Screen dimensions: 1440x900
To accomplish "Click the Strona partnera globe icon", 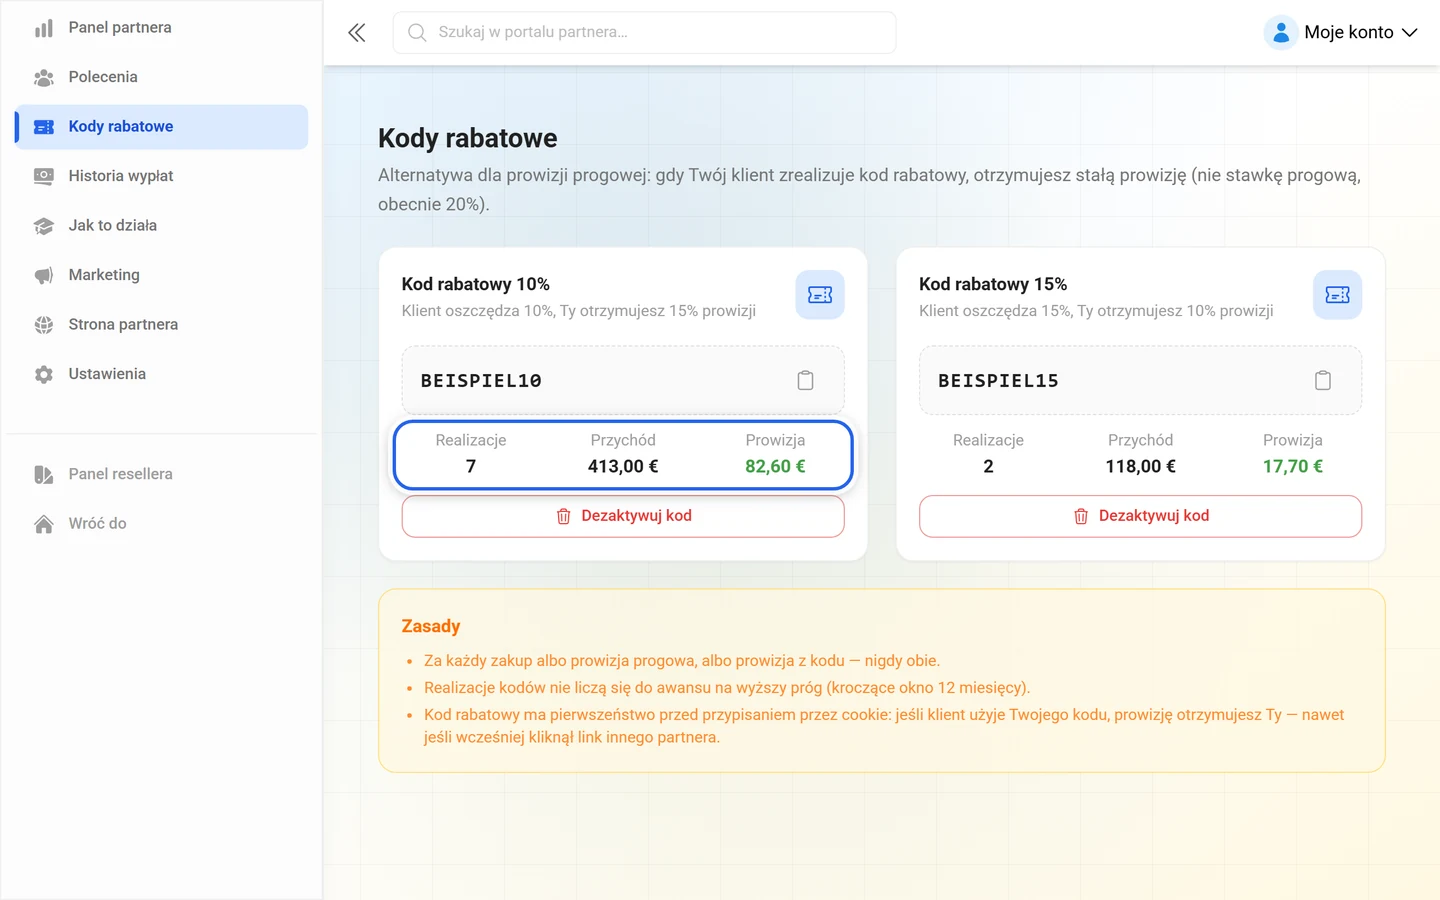I will click(x=43, y=325).
